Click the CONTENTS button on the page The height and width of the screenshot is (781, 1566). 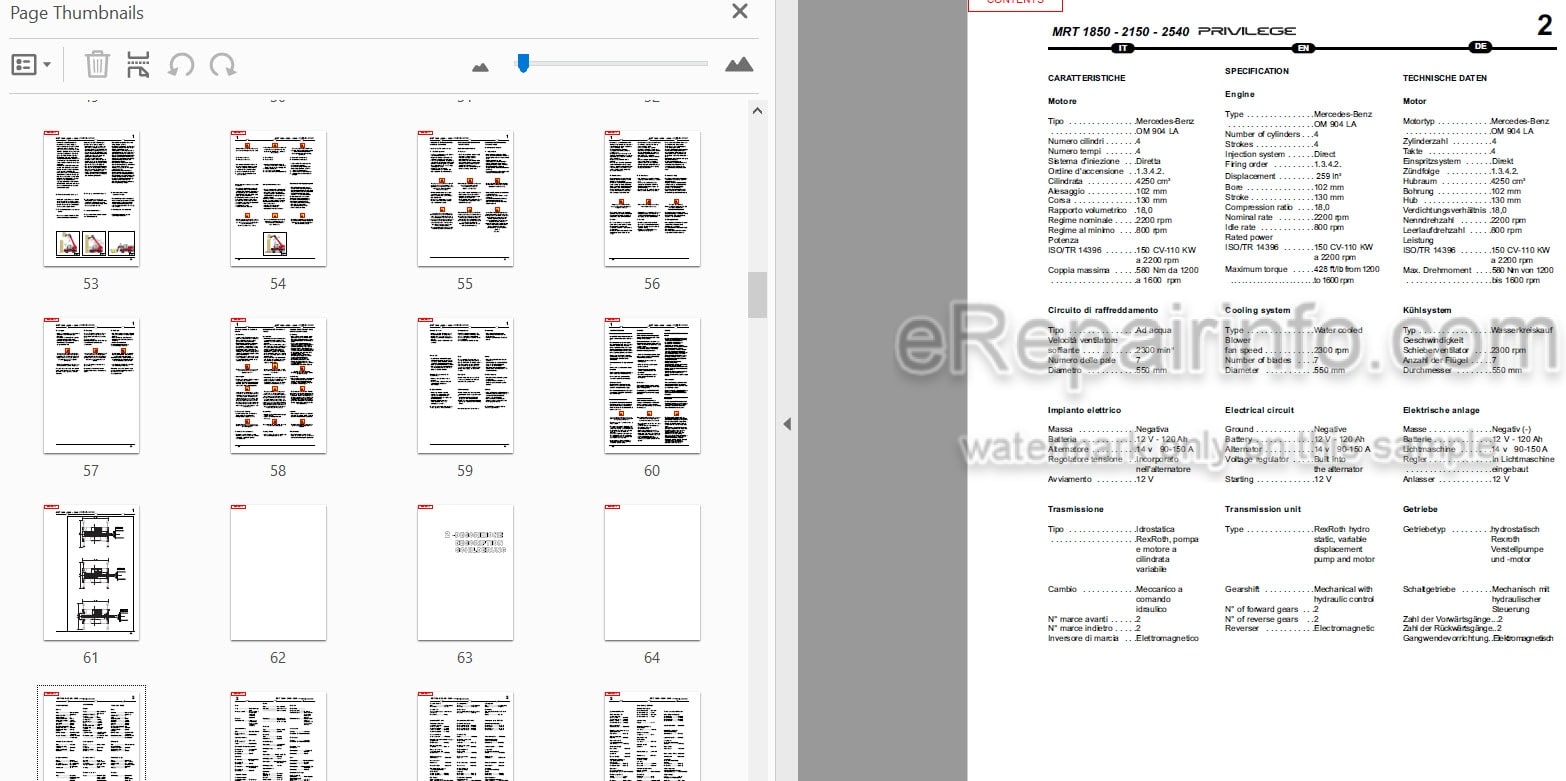click(x=1015, y=4)
